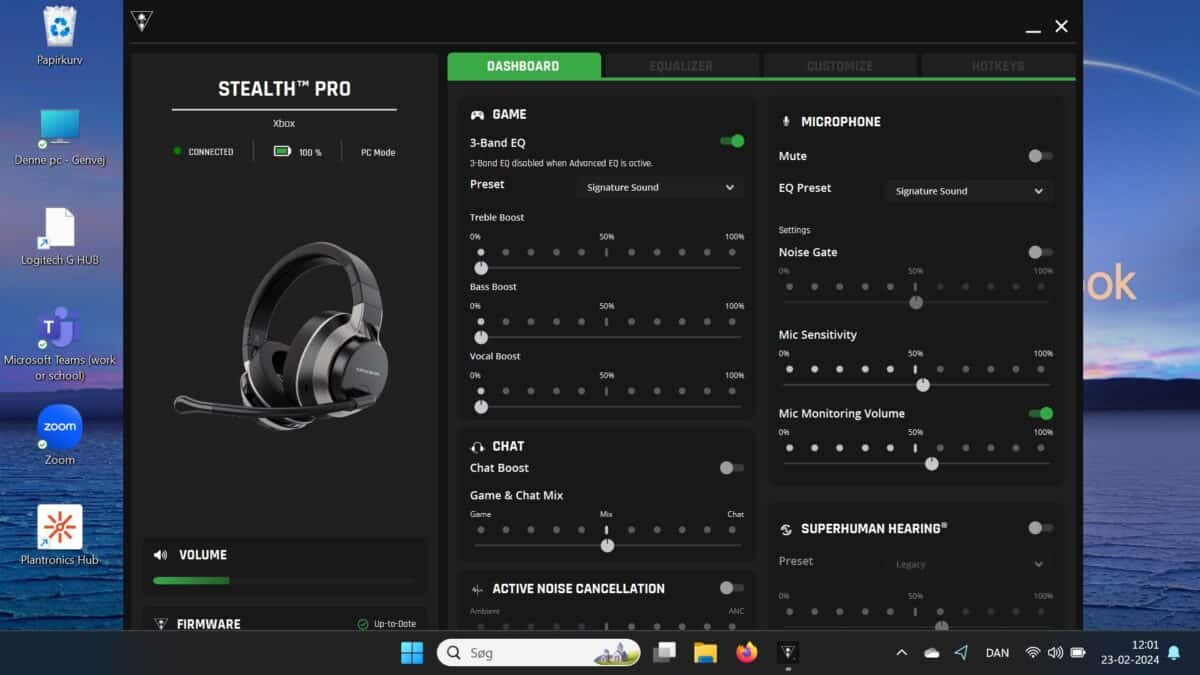Click the Vocal Boost slider handle
This screenshot has width=1200, height=675.
click(481, 407)
